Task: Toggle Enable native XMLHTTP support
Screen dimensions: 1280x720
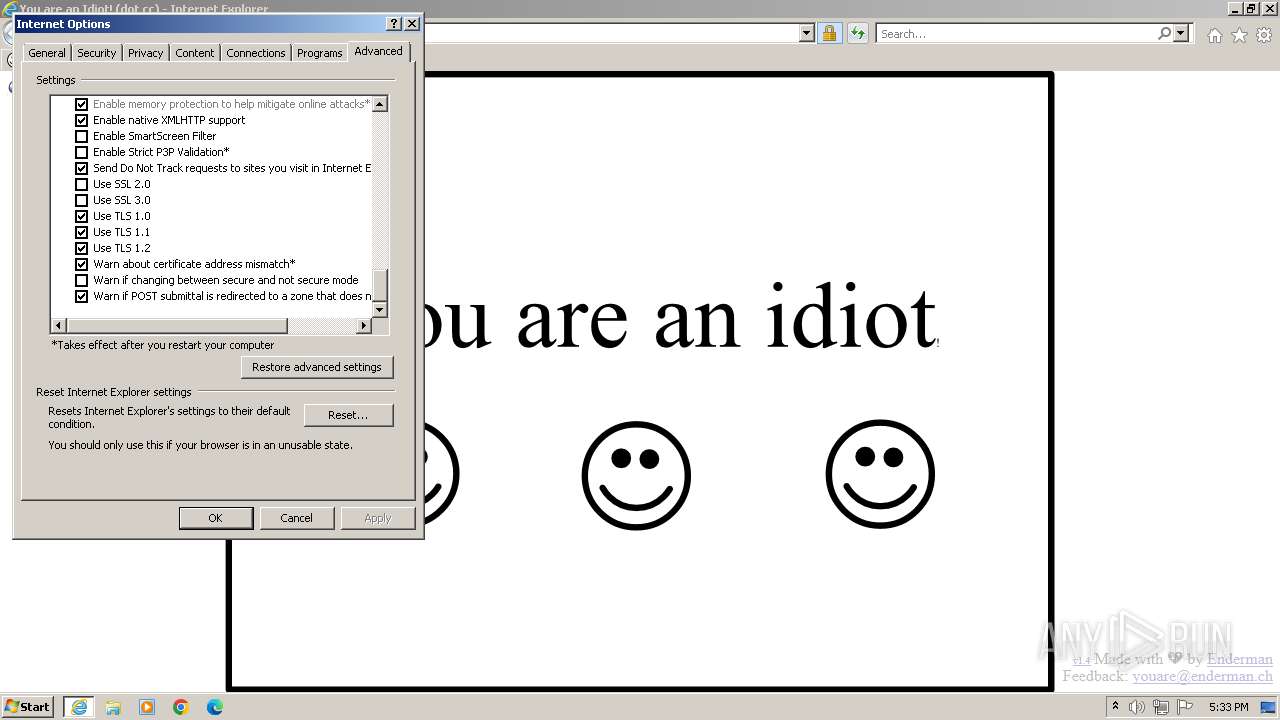Action: click(82, 120)
